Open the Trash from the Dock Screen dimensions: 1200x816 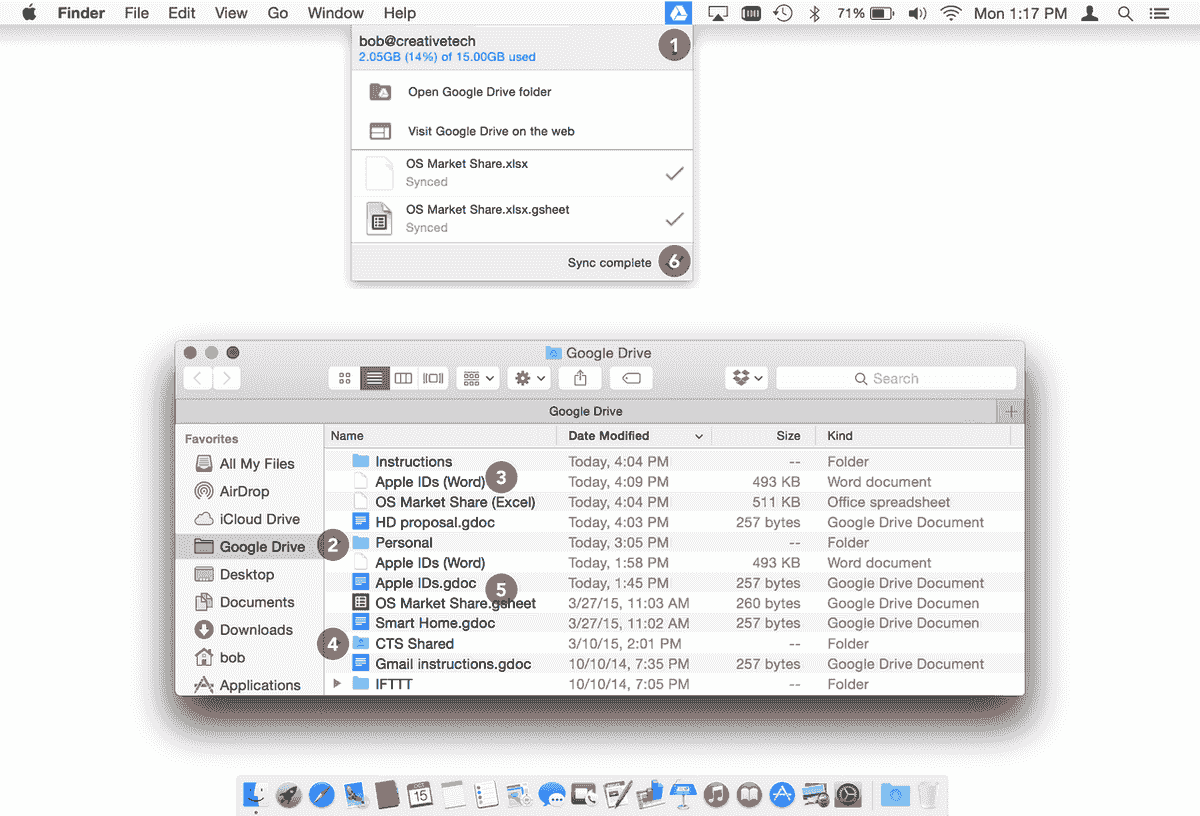927,795
